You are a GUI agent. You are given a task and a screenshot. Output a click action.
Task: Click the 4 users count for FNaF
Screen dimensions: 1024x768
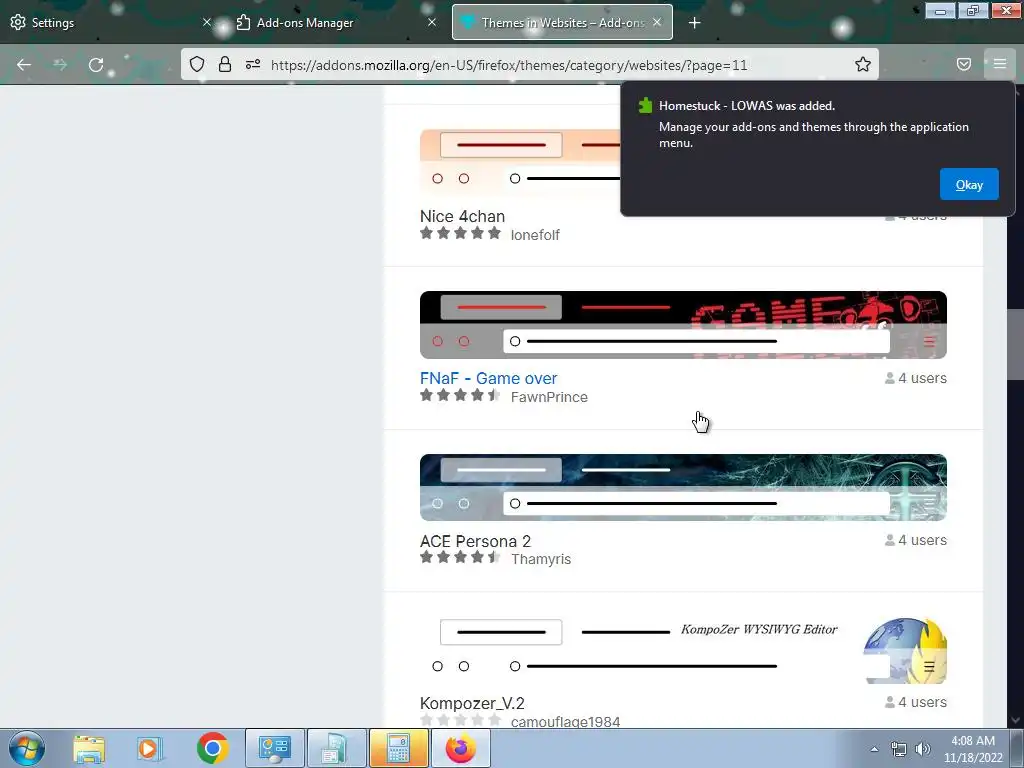click(x=916, y=378)
